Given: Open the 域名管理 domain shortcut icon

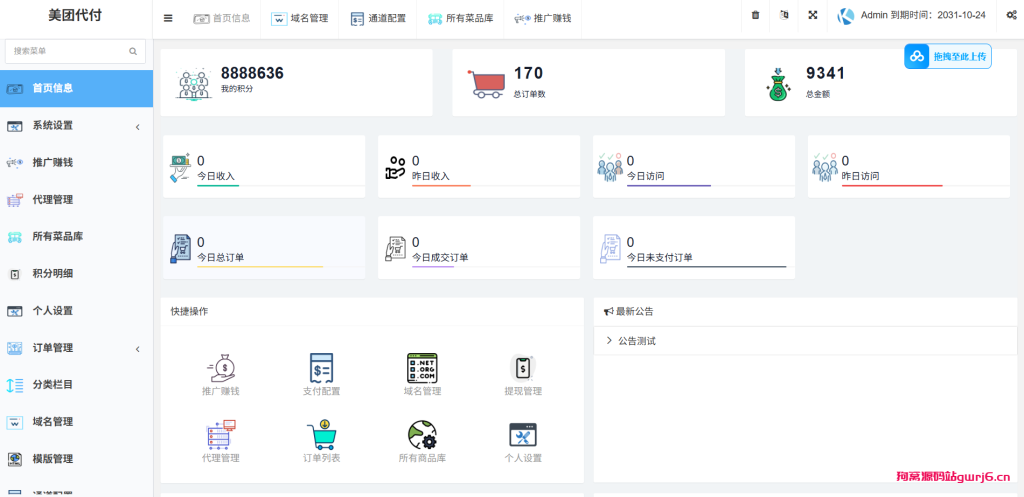Looking at the screenshot, I should coord(422,368).
